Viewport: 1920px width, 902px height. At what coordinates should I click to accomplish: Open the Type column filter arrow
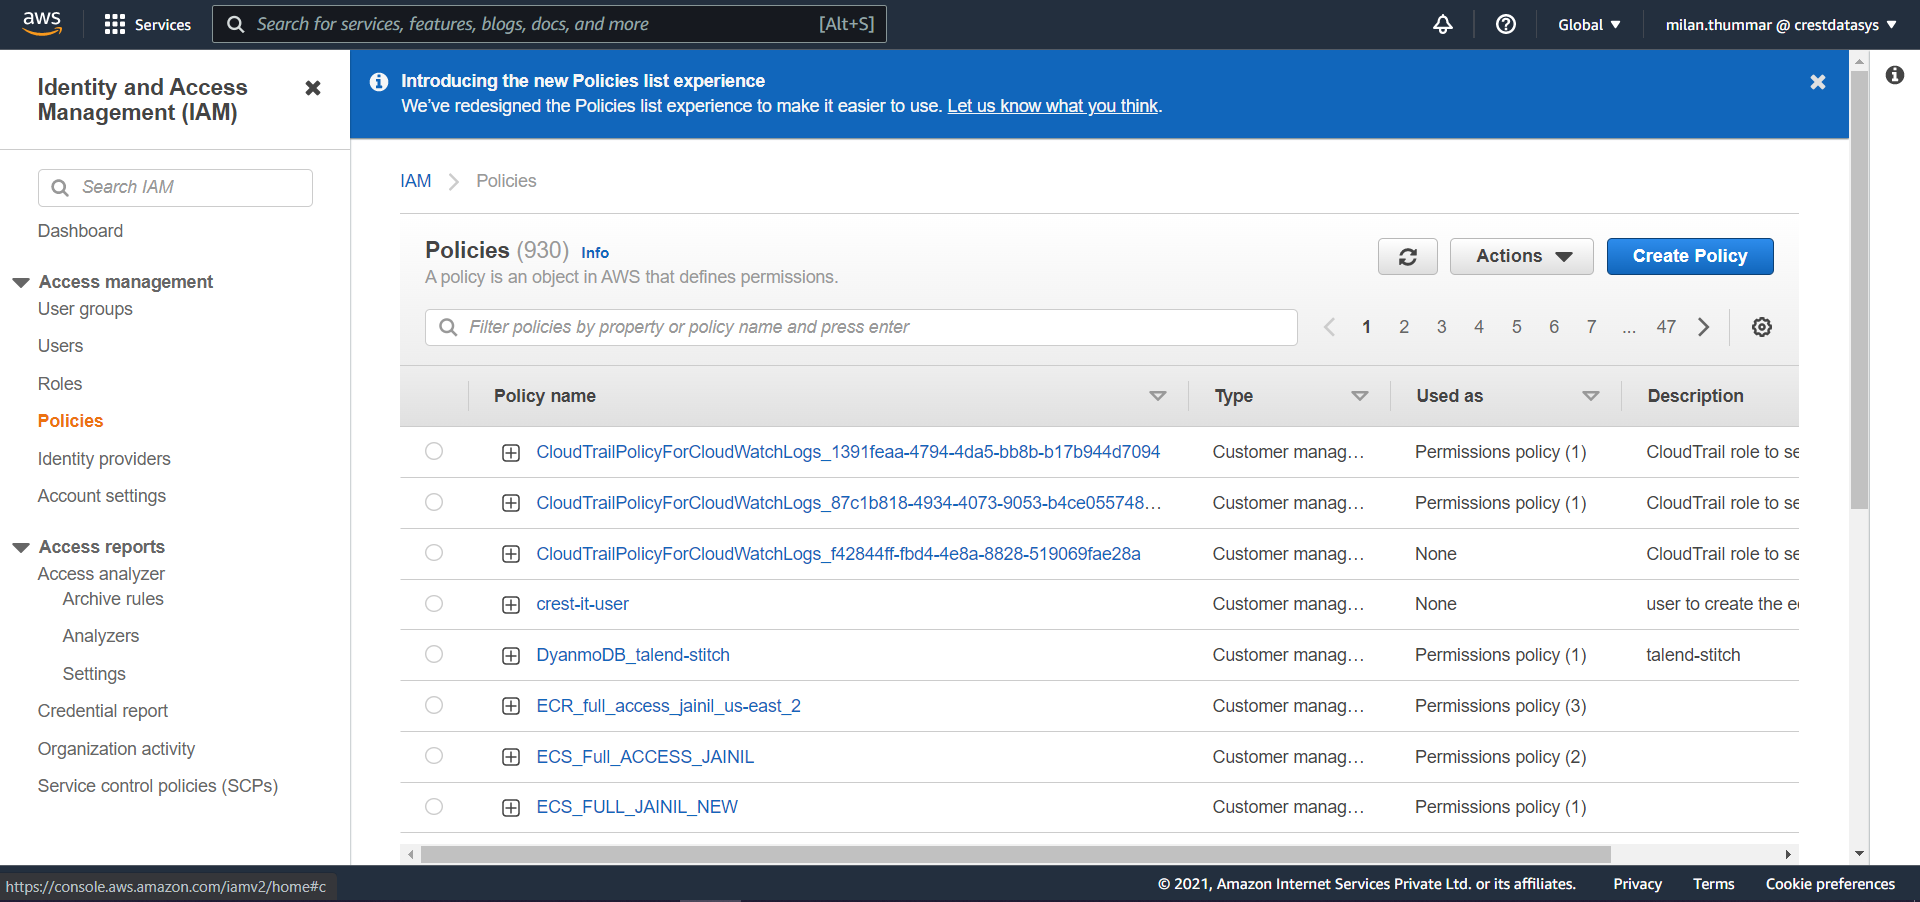point(1360,396)
